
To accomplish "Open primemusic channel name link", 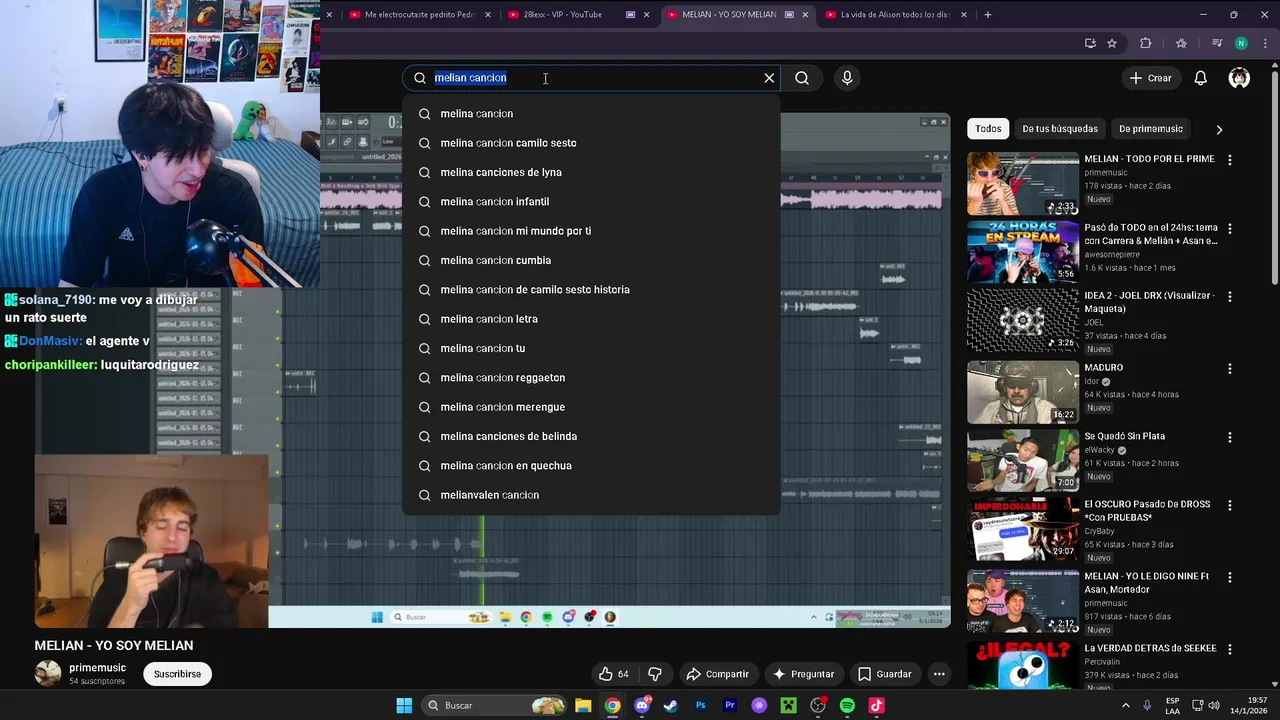I will (x=98, y=667).
